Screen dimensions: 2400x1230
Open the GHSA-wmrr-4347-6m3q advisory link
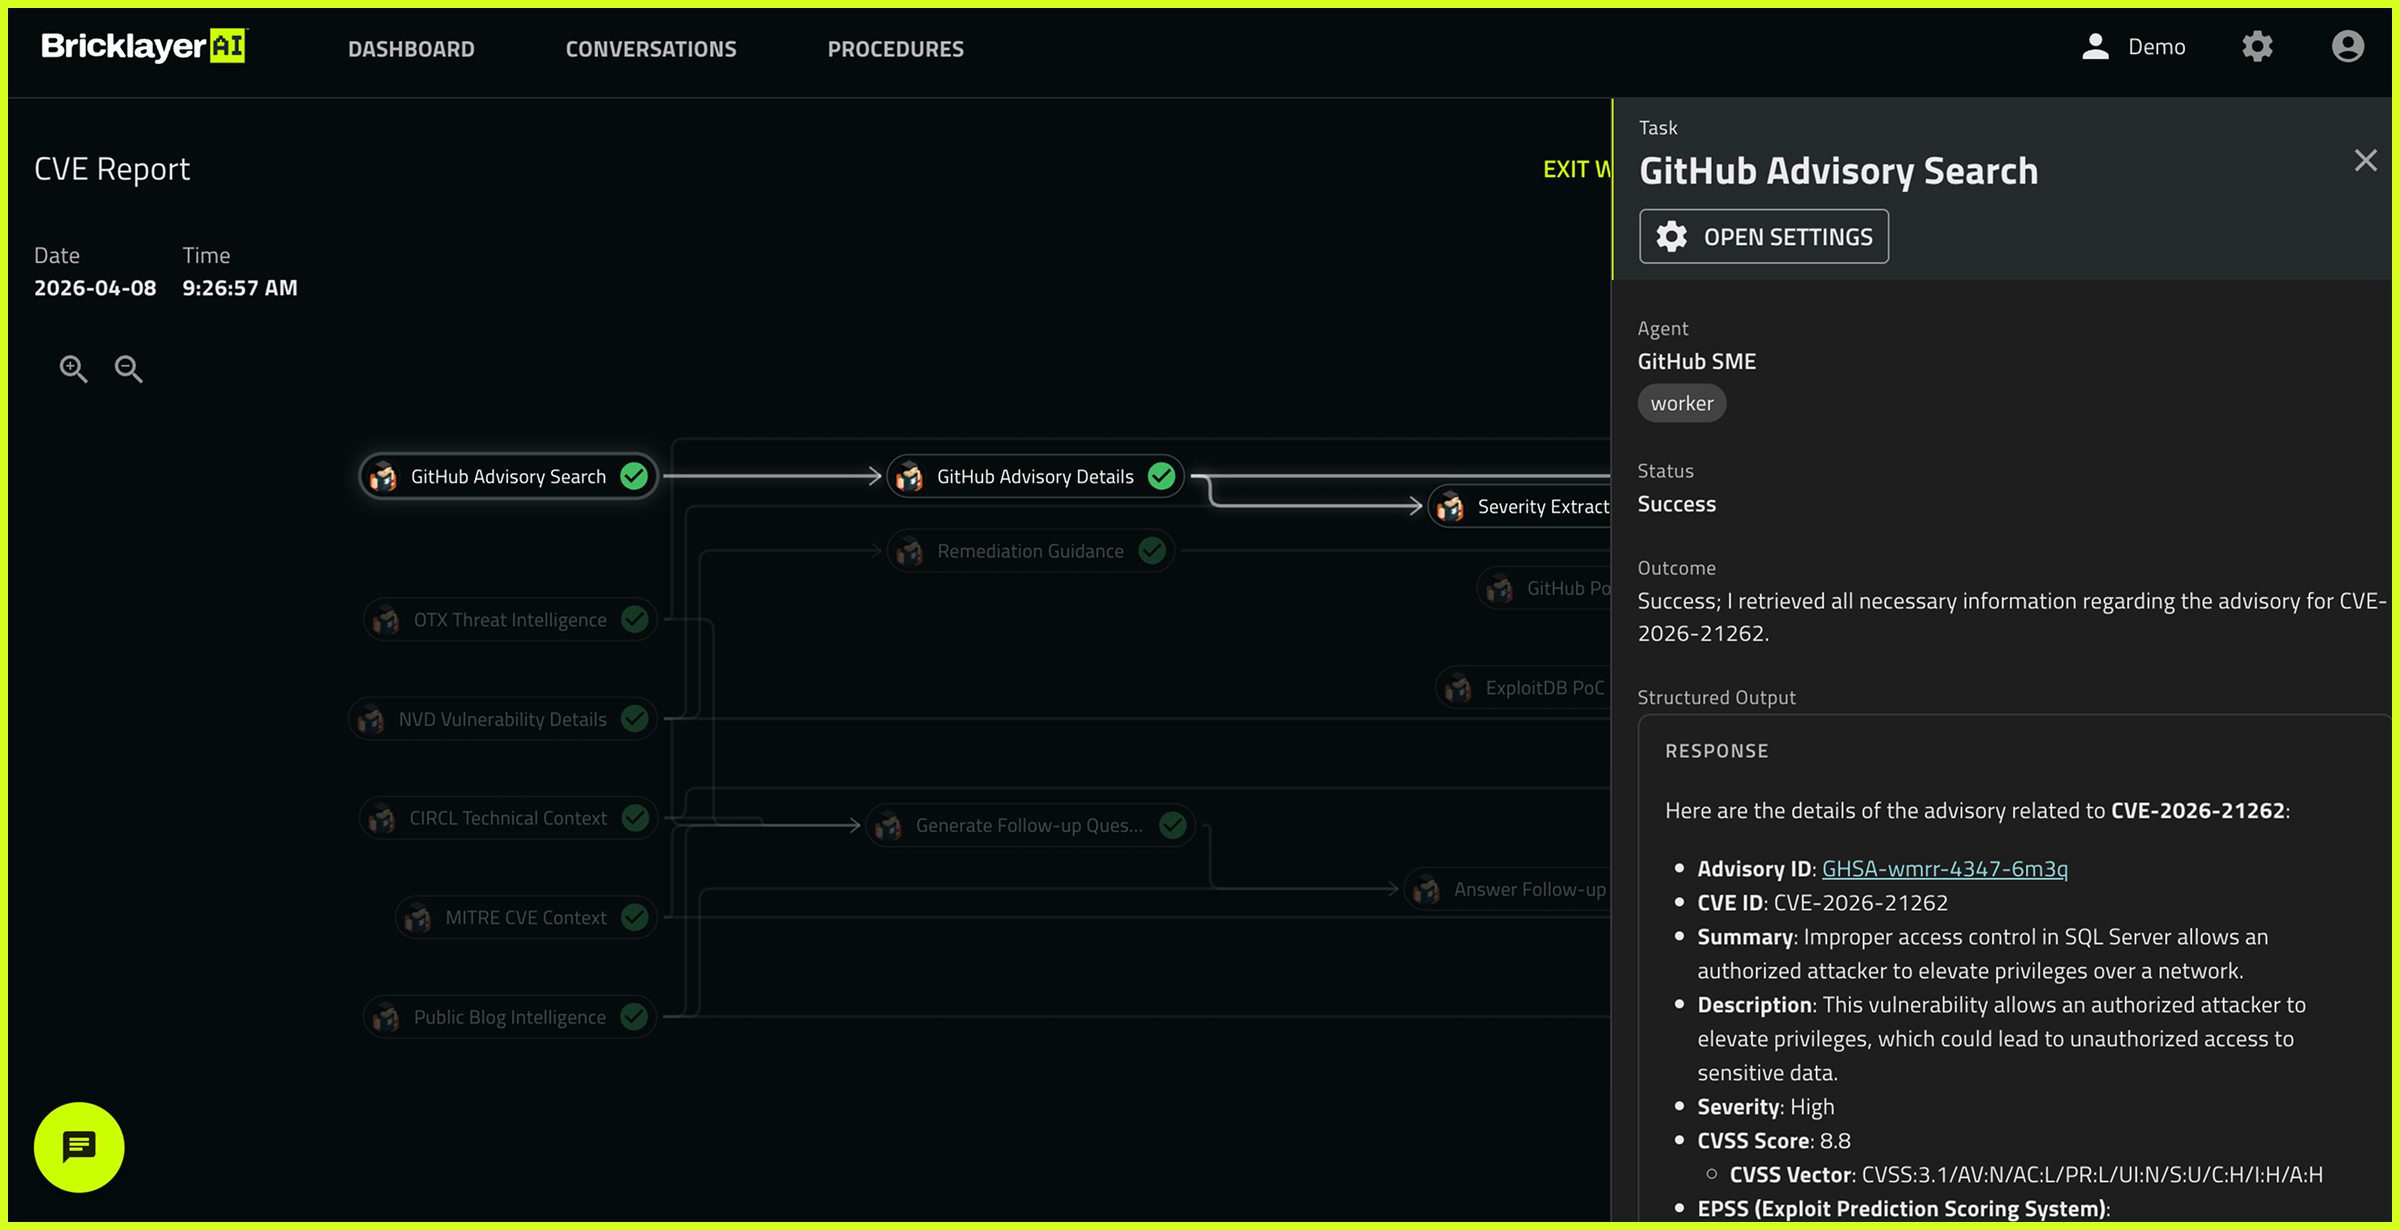1944,868
